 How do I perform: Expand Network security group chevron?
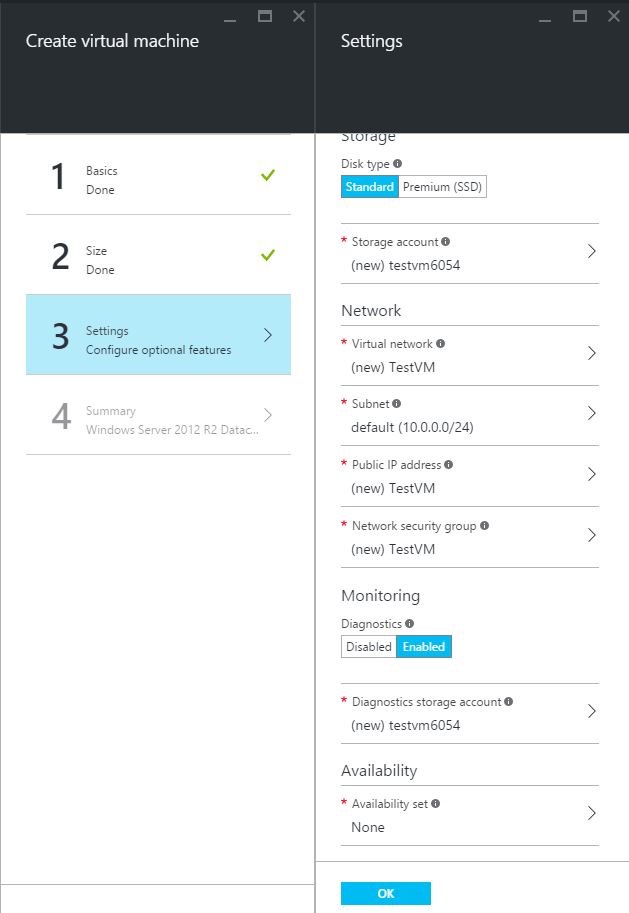(x=592, y=535)
